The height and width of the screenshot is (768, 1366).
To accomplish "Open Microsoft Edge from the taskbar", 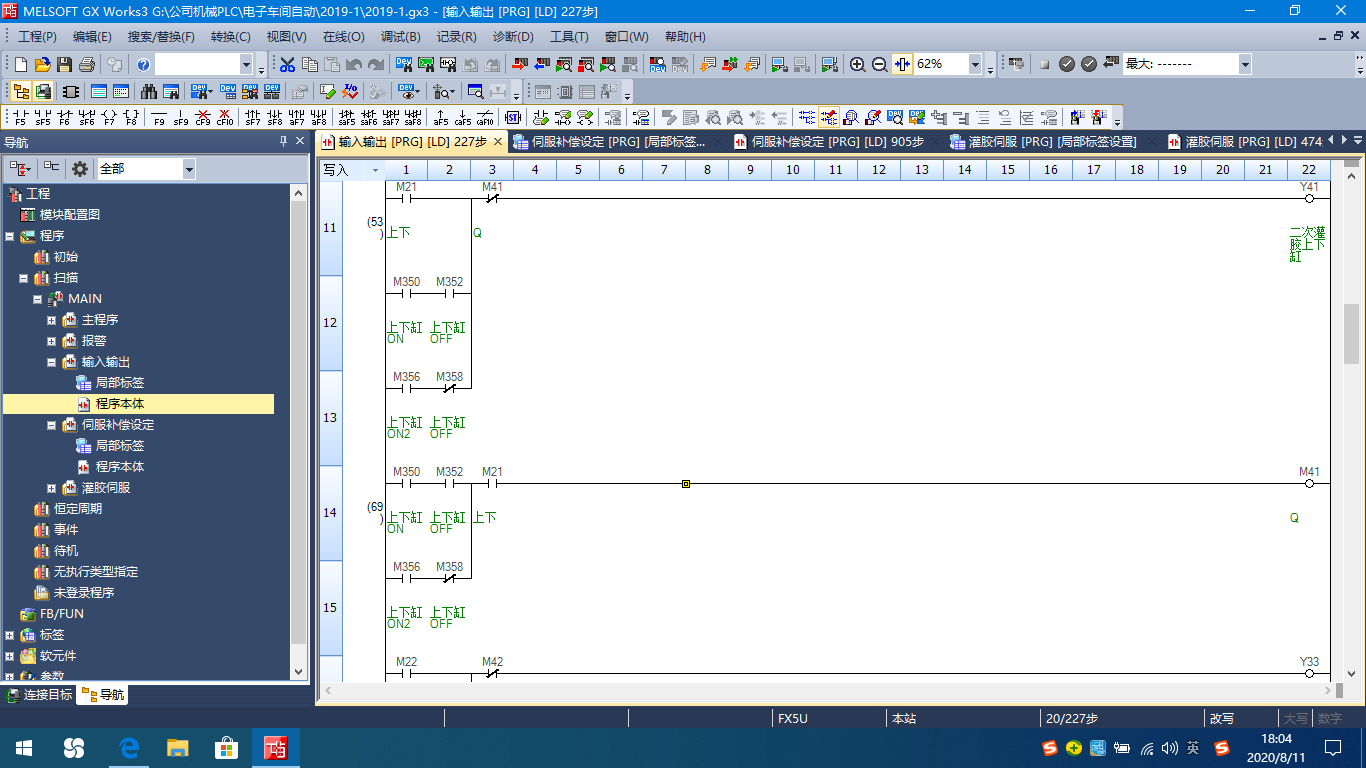I will tap(129, 747).
